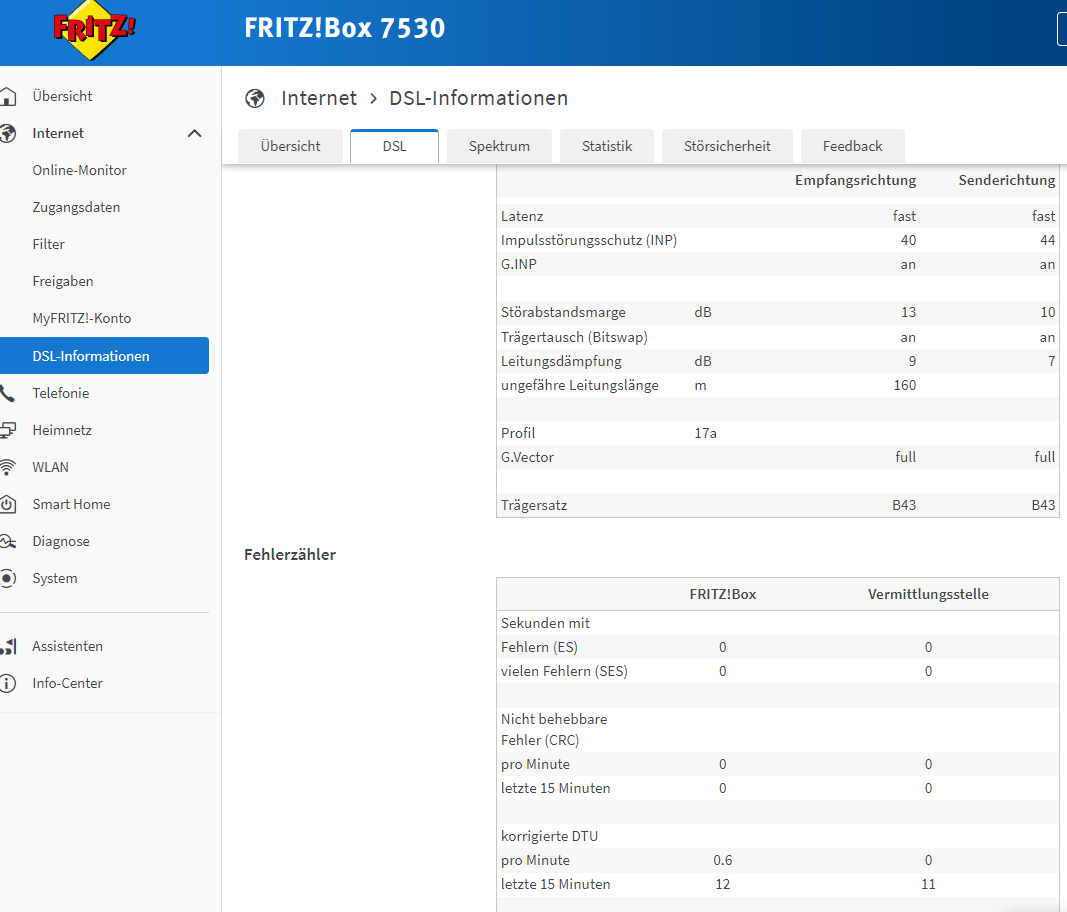Click the Profil value 17a
Screen dimensions: 1067x912
tap(705, 434)
